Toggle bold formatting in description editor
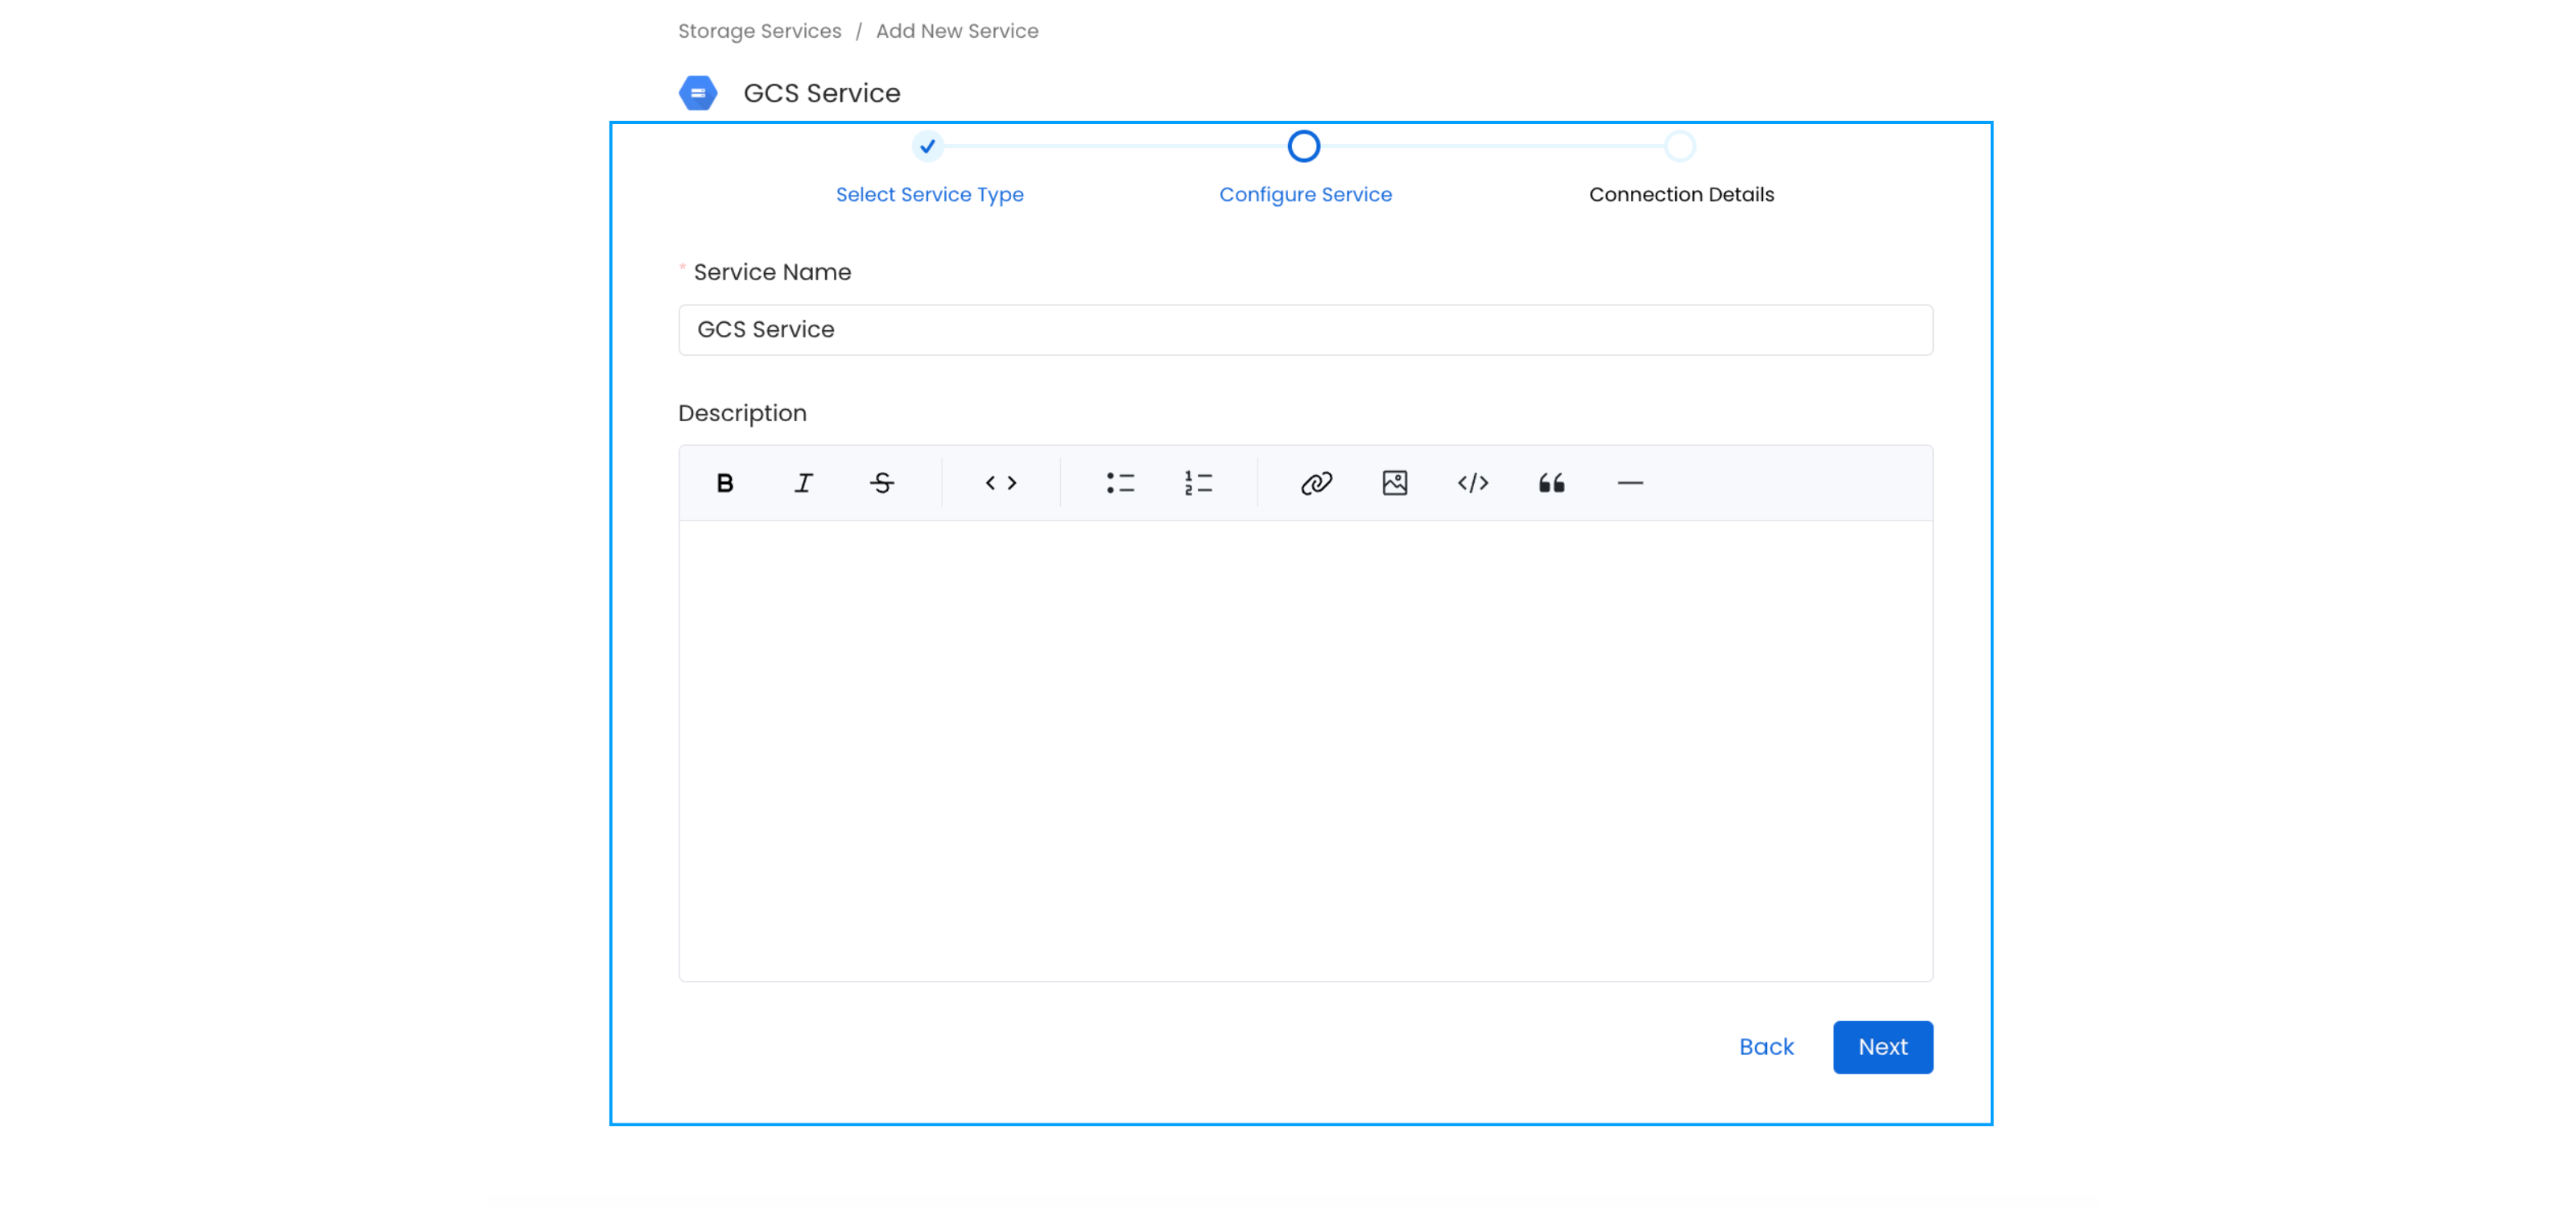Image resolution: width=2576 pixels, height=1208 pixels. click(725, 483)
